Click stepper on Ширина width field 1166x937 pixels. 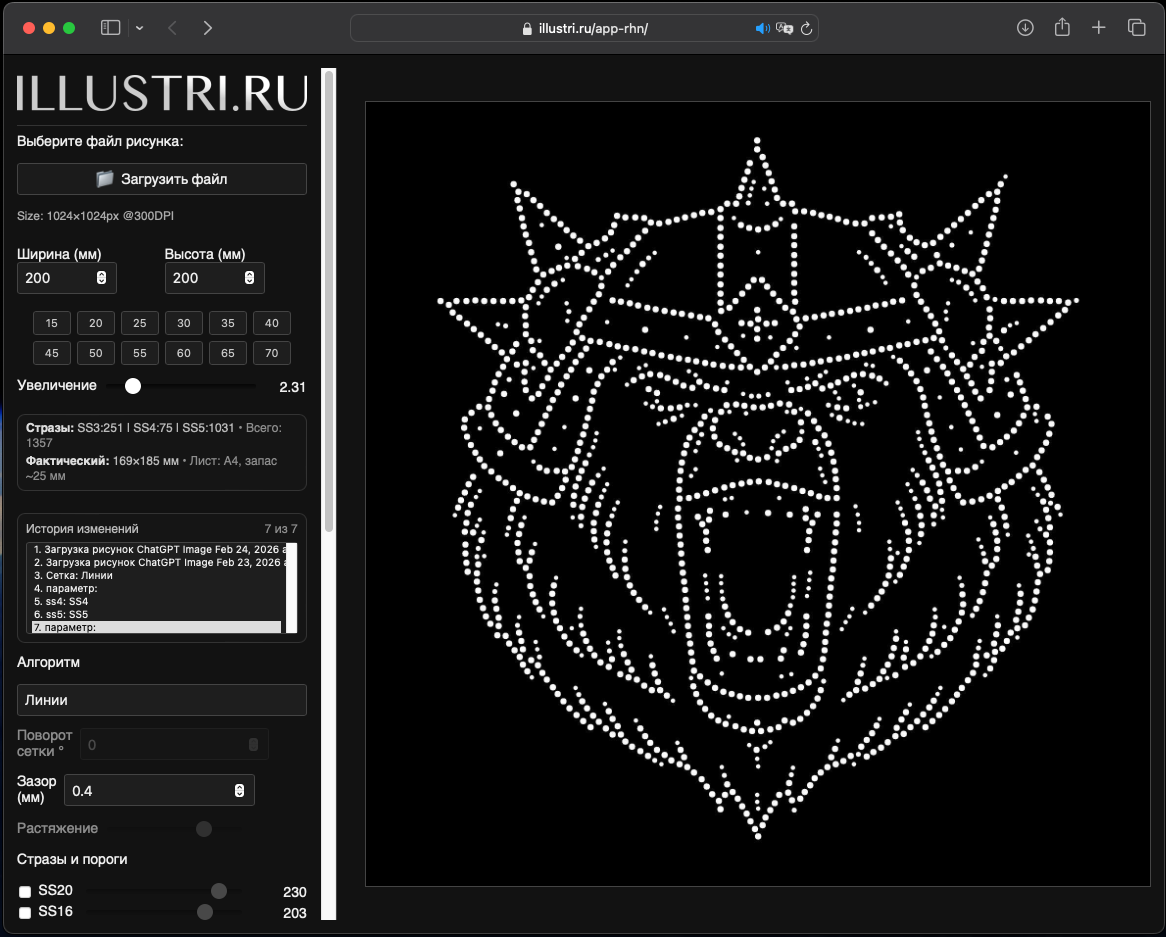tap(101, 278)
